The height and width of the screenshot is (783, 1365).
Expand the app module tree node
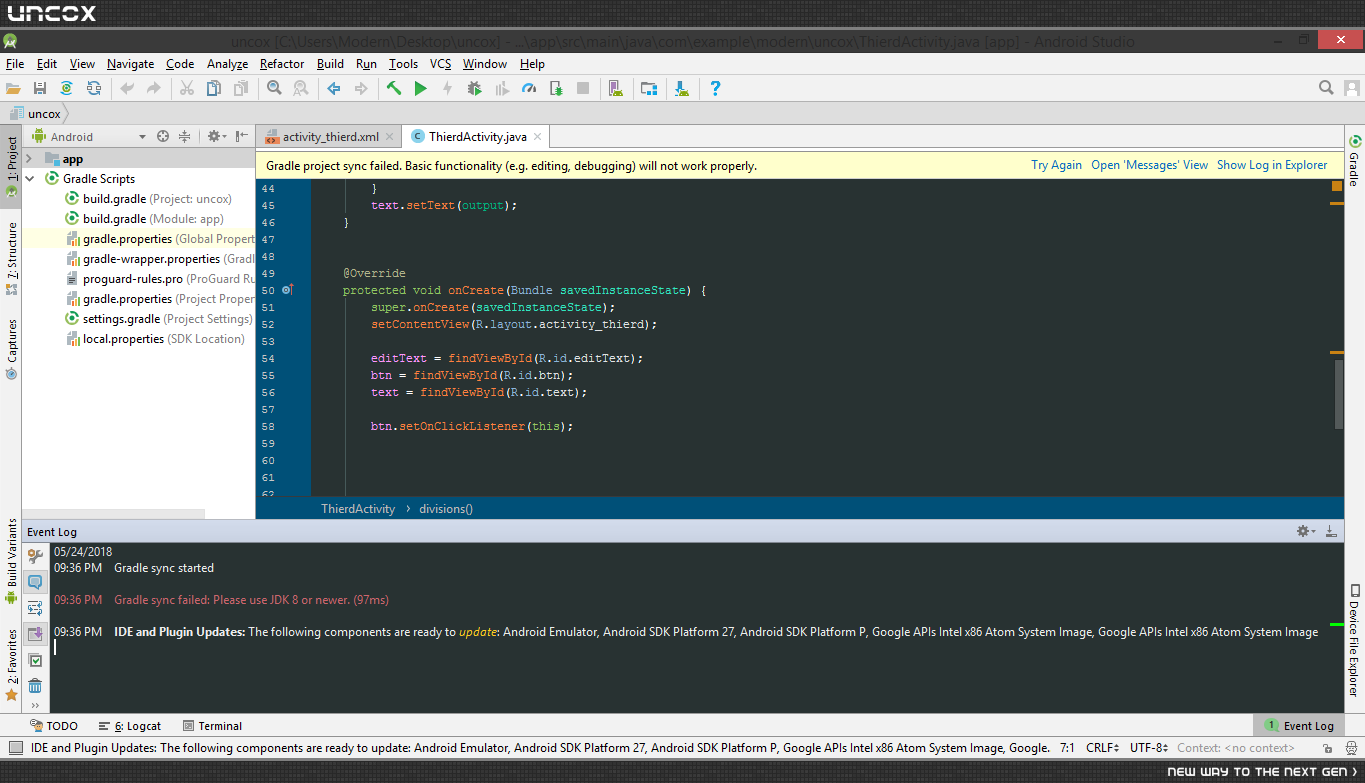(x=29, y=159)
